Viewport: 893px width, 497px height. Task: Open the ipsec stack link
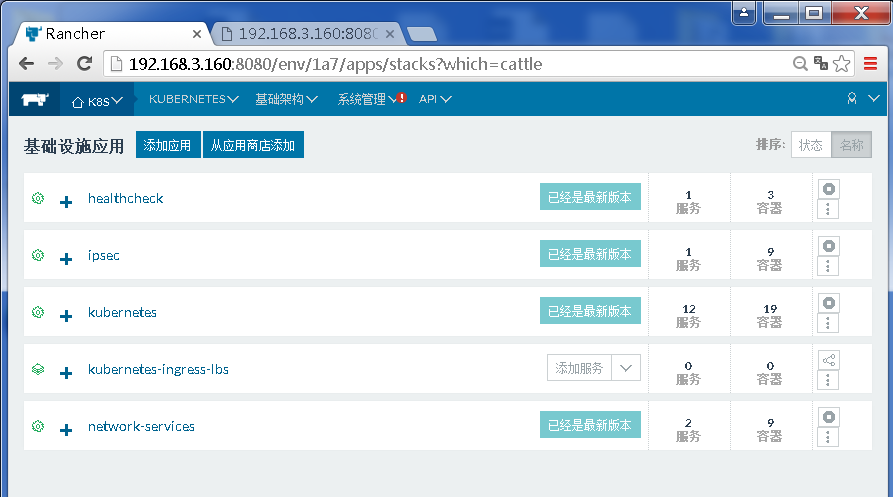click(x=104, y=255)
